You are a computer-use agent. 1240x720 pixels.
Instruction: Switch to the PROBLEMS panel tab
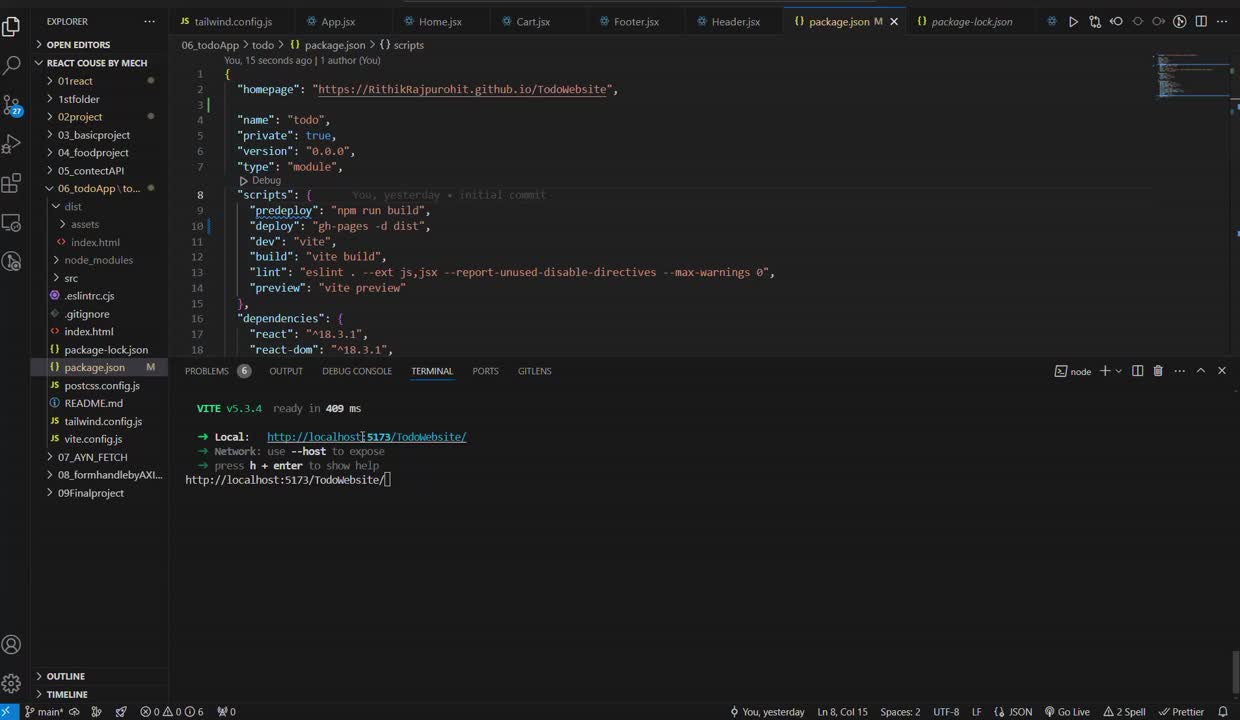[207, 371]
